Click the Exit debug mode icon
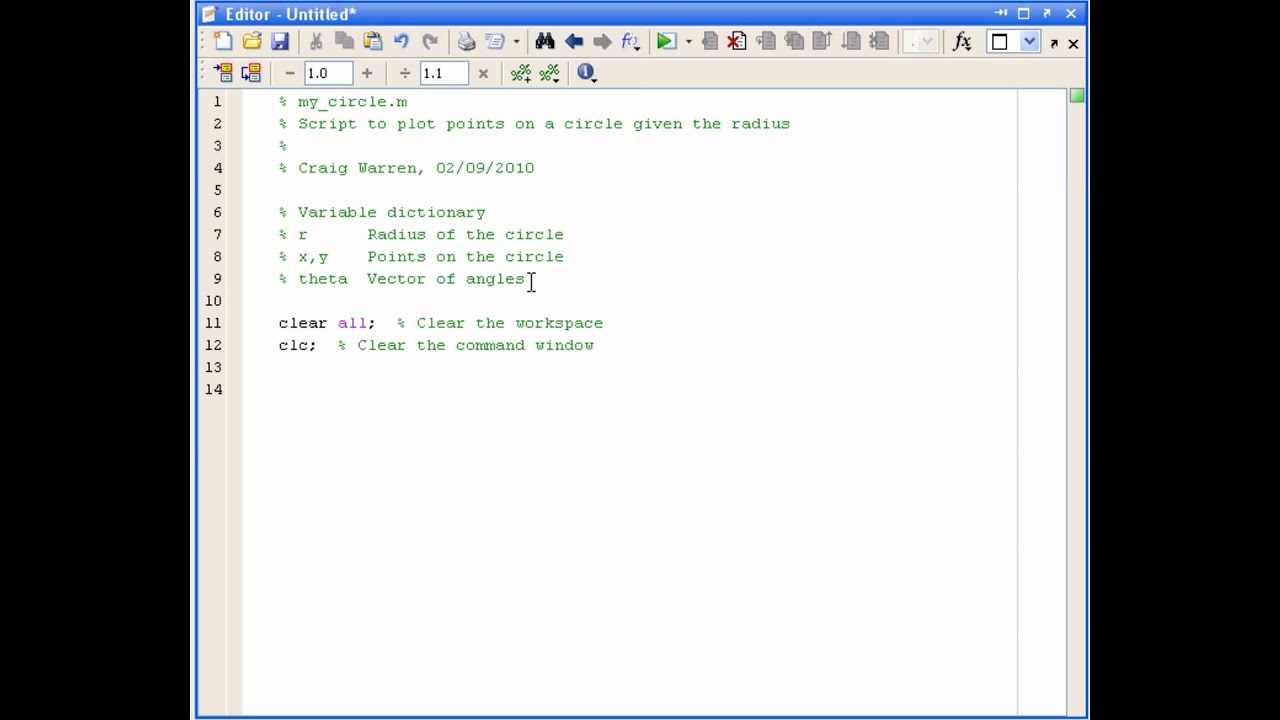Screen dimensions: 1280x720 click(879, 41)
